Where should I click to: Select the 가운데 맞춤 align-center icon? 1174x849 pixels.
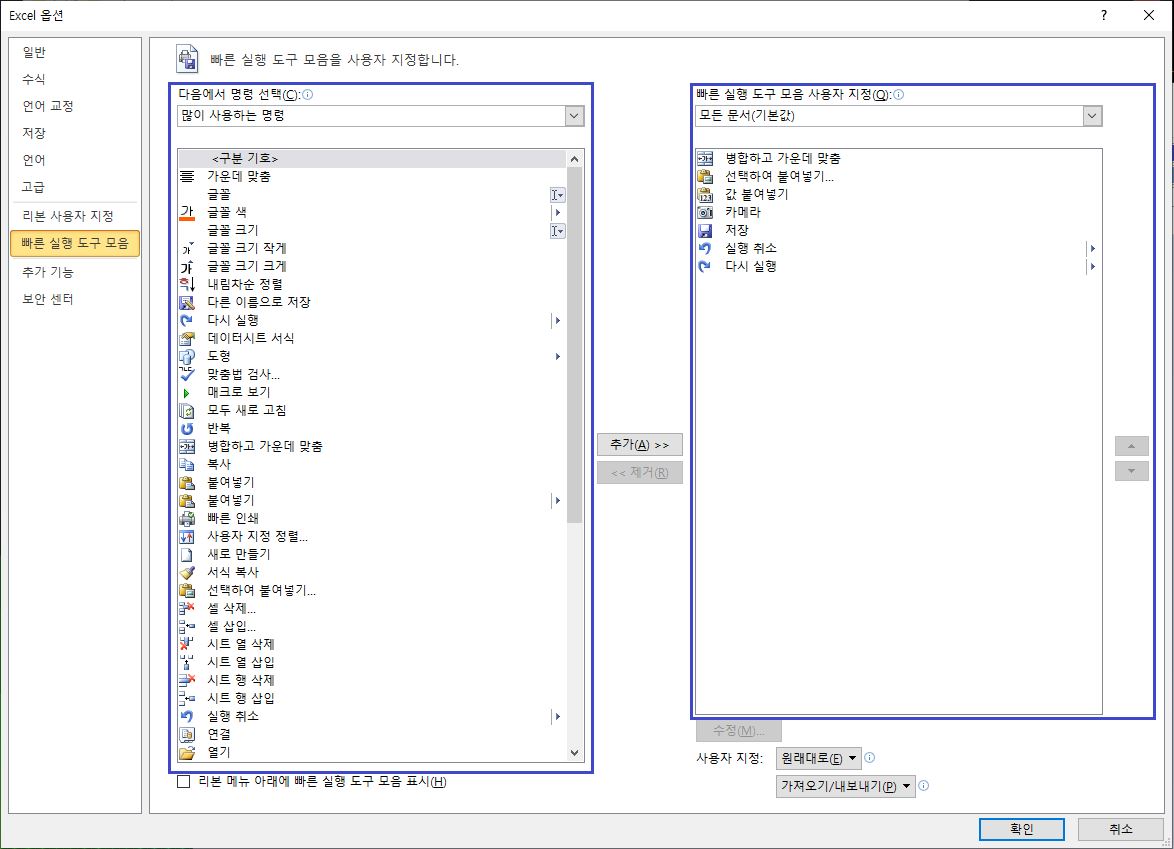click(x=187, y=177)
